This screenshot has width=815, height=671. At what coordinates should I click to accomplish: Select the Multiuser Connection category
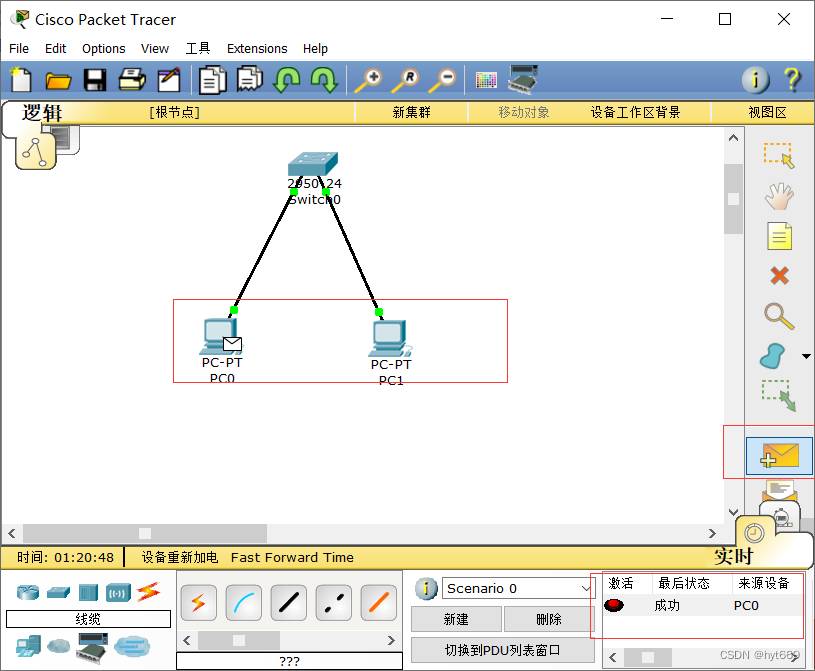pyautogui.click(x=132, y=647)
